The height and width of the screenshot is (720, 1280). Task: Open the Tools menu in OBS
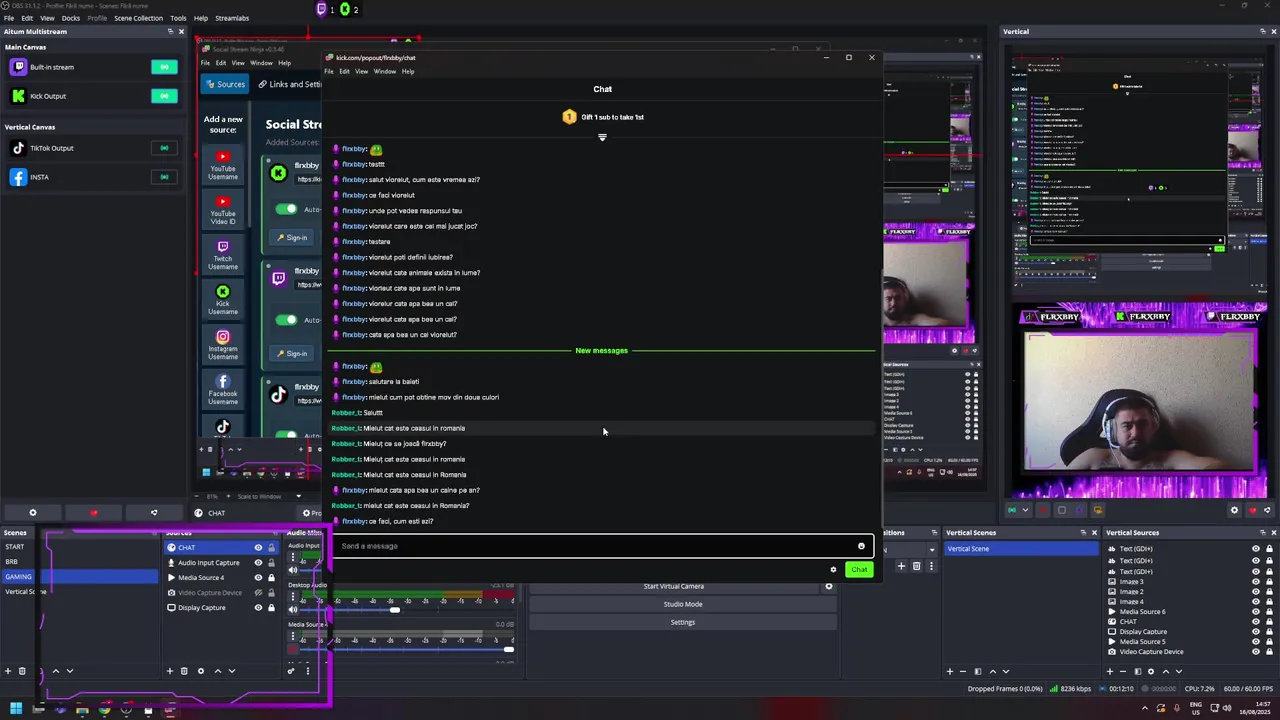coord(178,18)
